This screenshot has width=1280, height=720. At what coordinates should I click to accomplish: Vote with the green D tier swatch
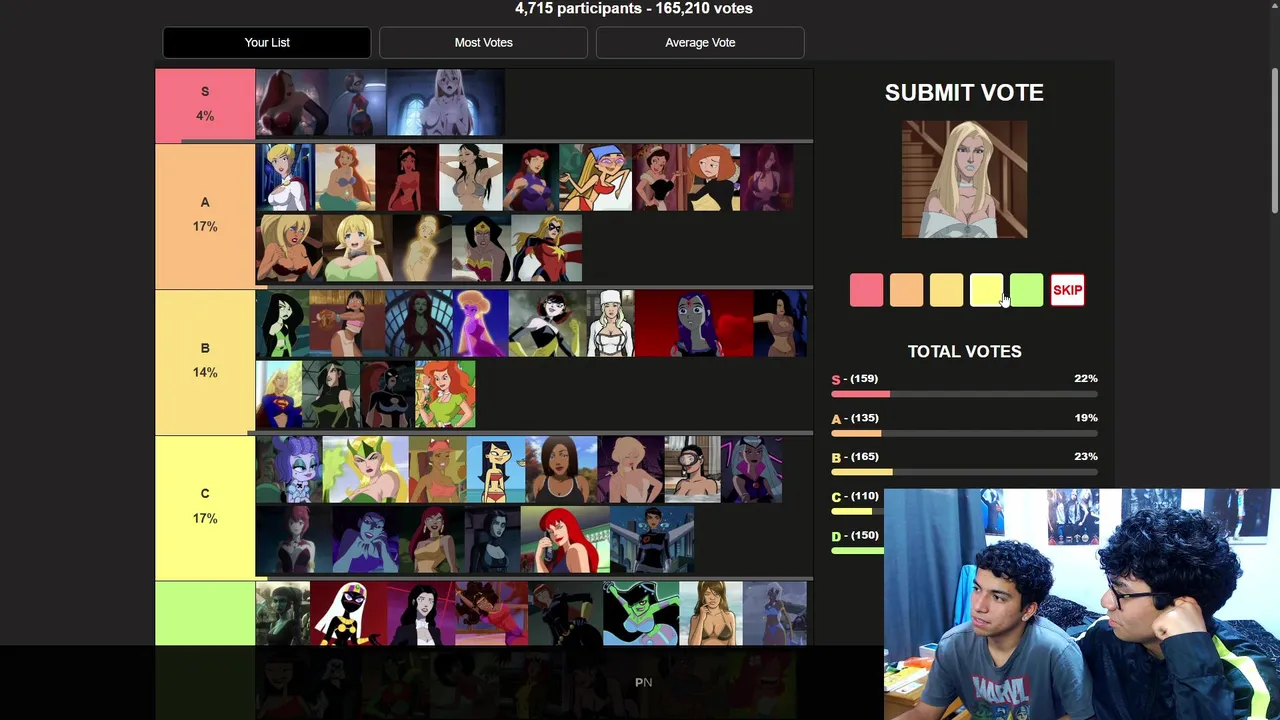click(x=1027, y=290)
